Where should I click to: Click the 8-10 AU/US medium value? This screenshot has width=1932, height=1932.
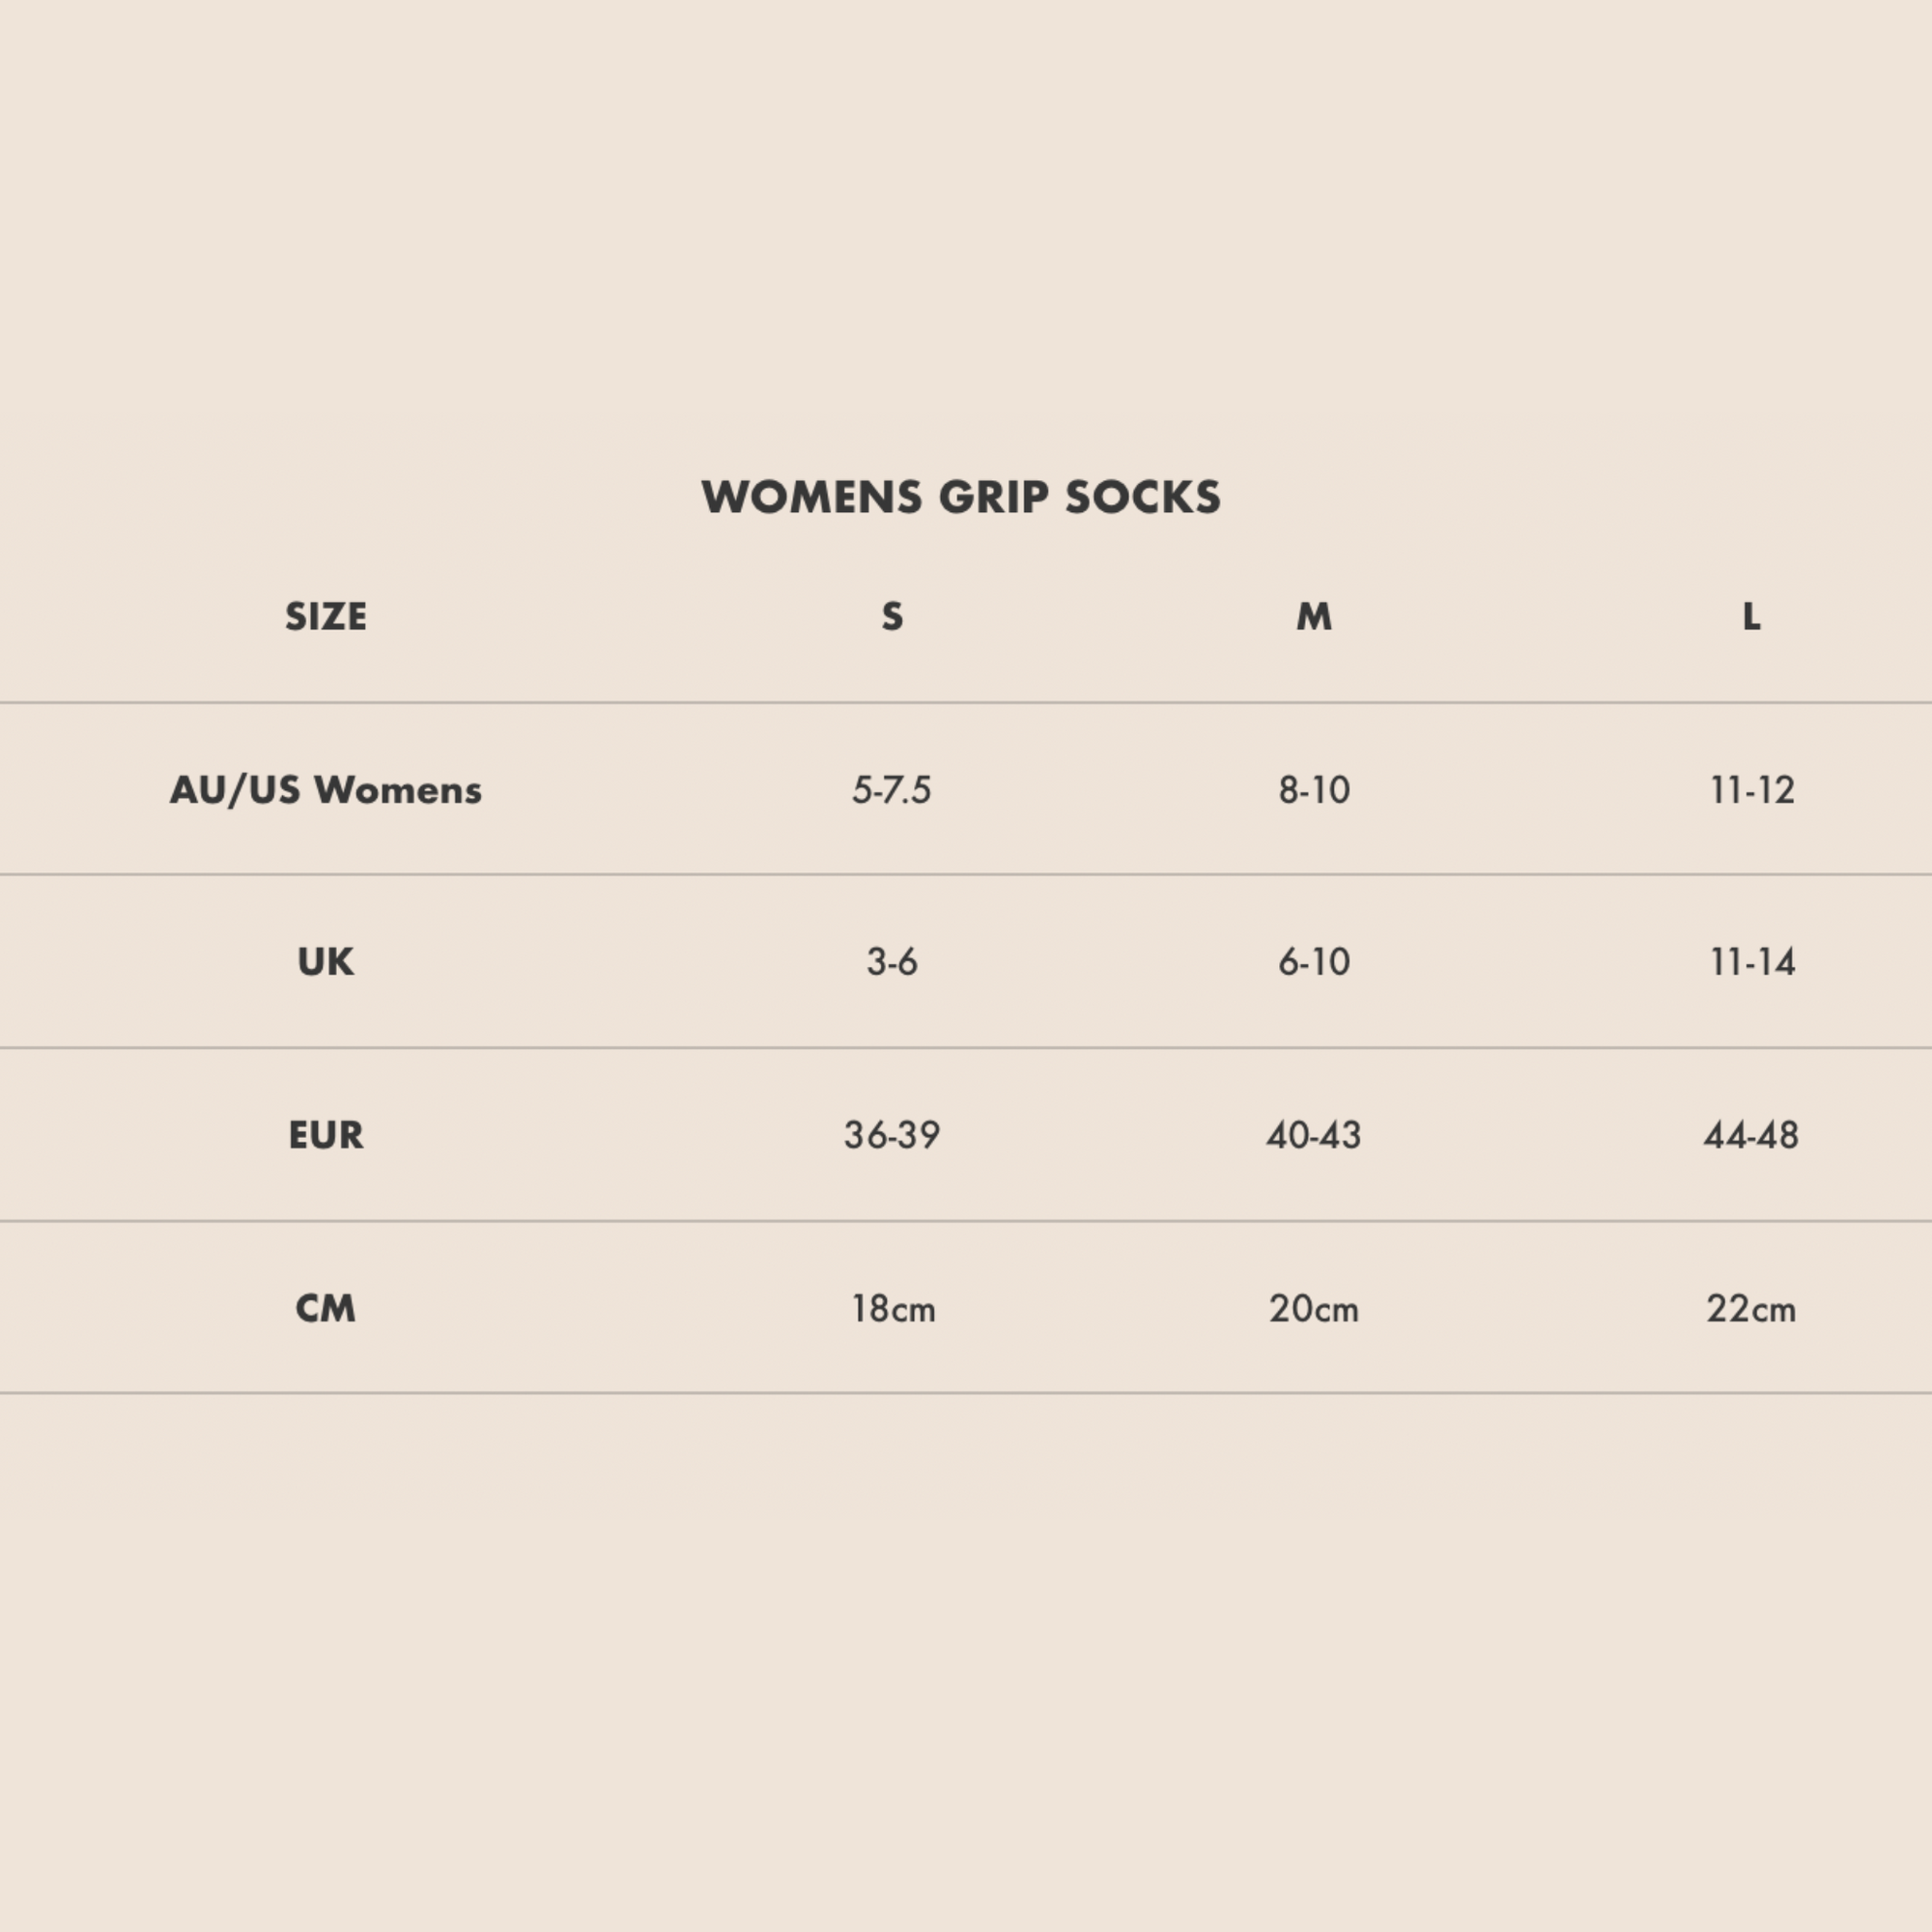(x=1314, y=790)
